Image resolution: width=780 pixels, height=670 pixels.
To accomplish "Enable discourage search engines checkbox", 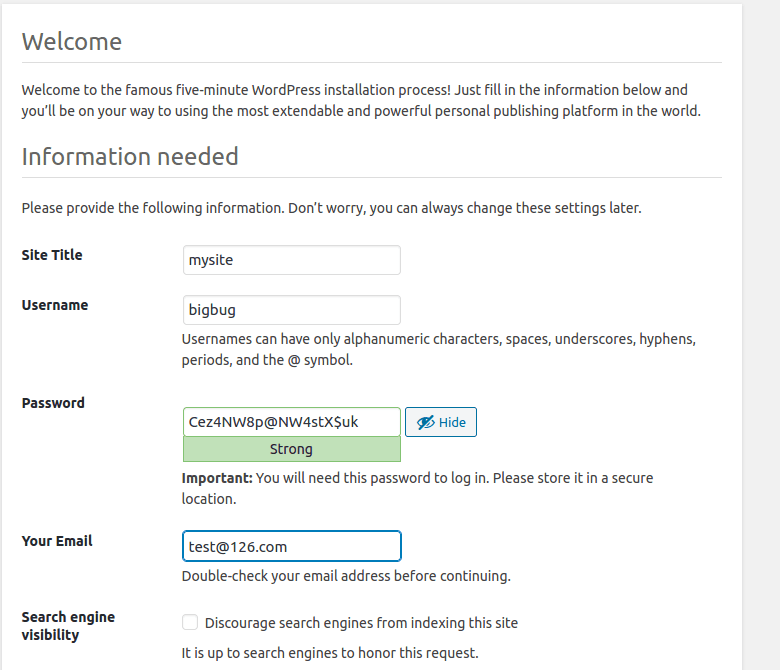I will [x=190, y=623].
